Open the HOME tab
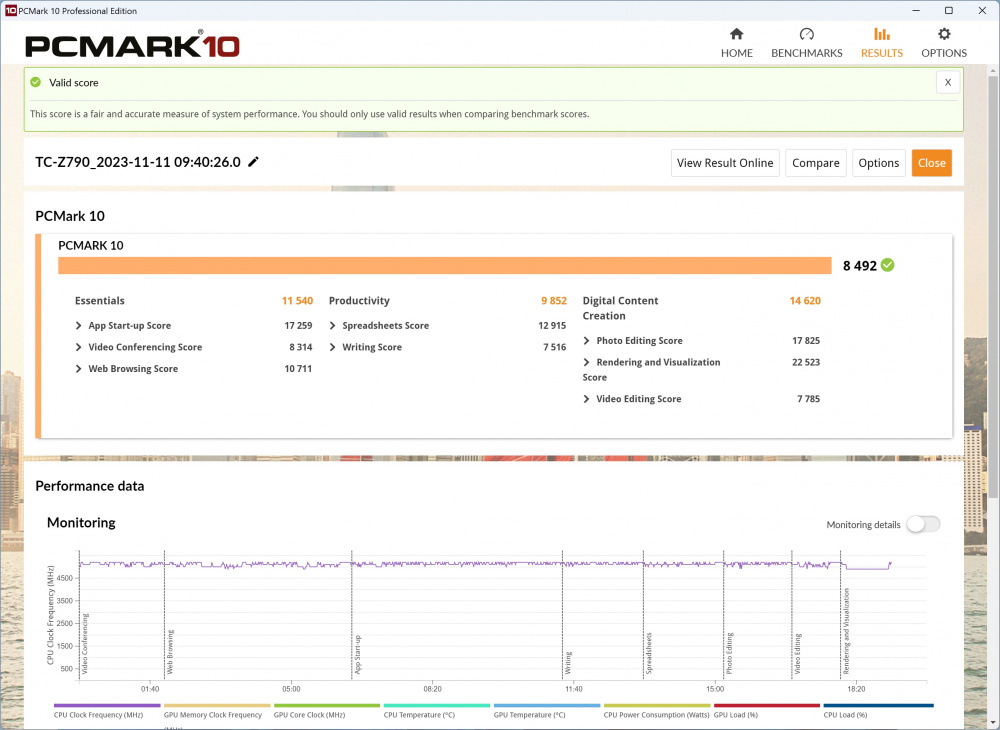The image size is (1000, 730). pyautogui.click(x=737, y=43)
